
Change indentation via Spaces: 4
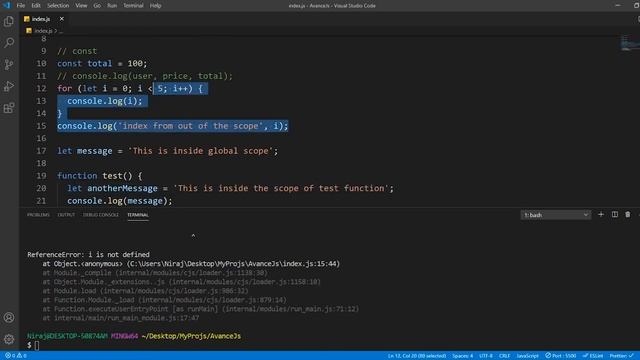tap(462, 356)
